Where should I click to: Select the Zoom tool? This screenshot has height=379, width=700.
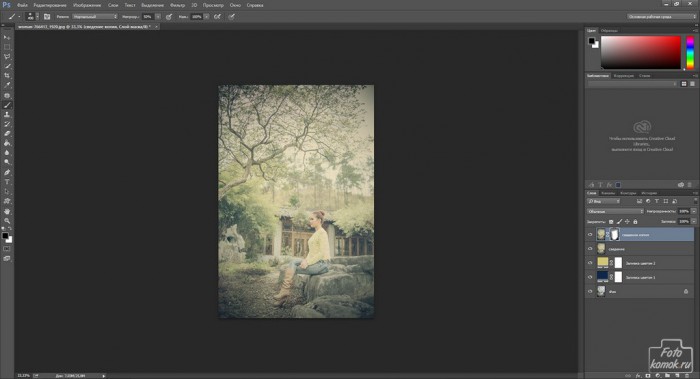(7, 221)
